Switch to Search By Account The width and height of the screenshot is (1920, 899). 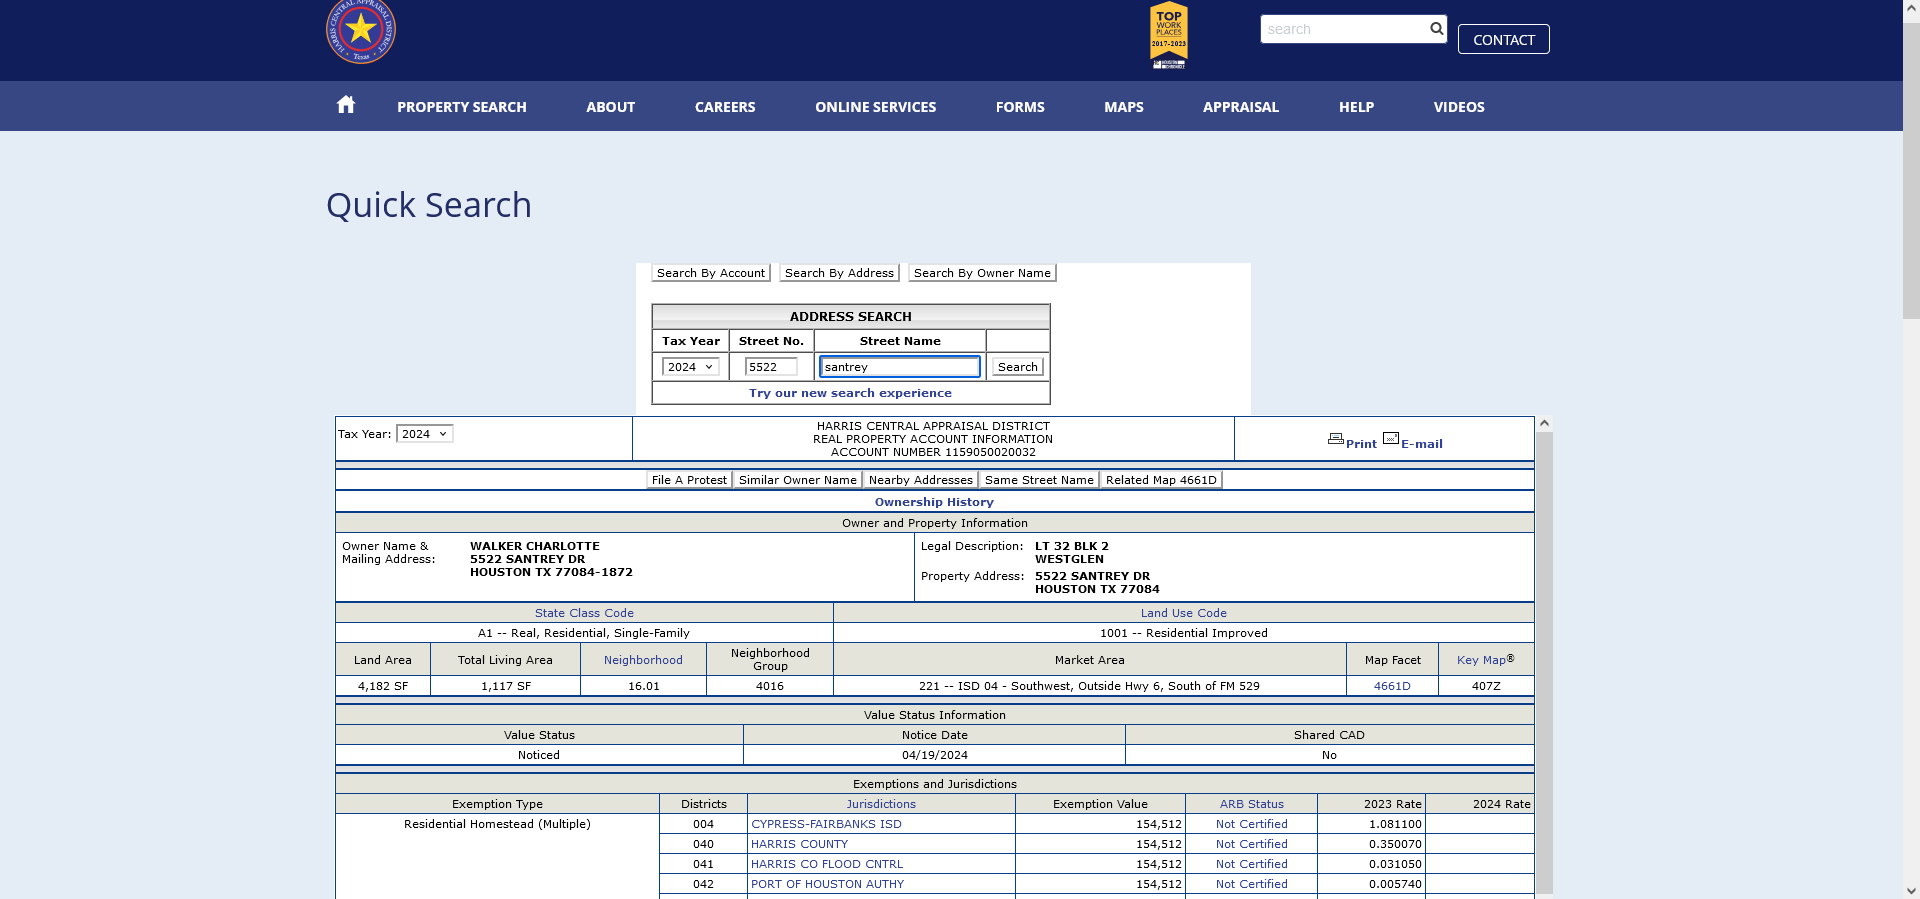pos(711,273)
